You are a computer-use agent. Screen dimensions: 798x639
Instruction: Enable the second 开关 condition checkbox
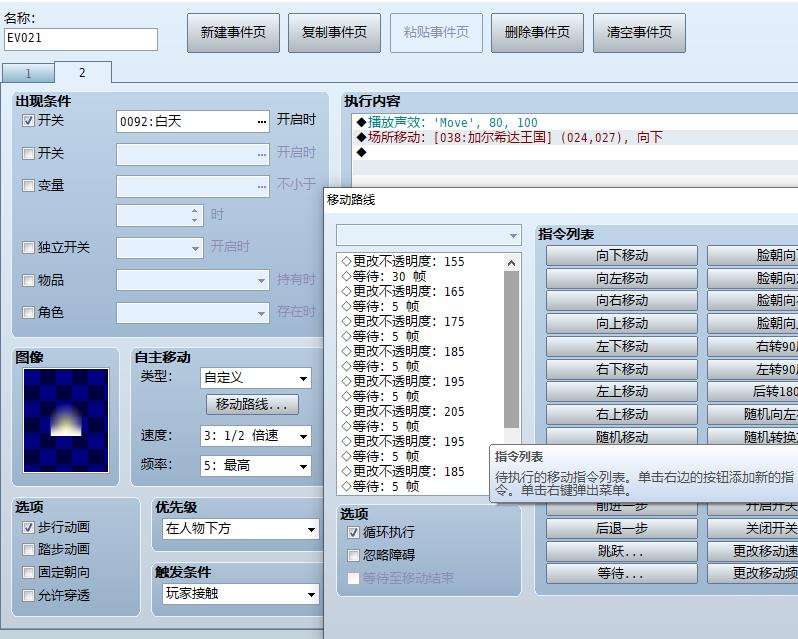pyautogui.click(x=28, y=153)
